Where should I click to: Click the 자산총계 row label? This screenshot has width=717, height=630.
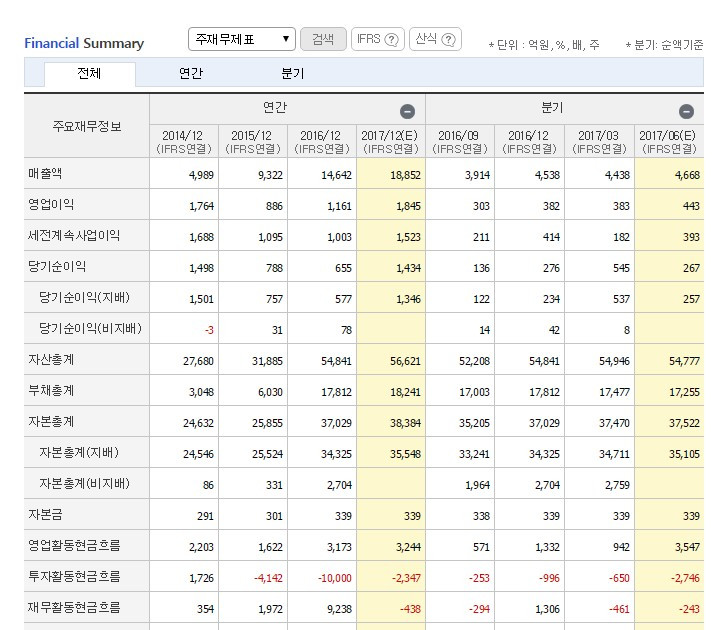(51, 359)
